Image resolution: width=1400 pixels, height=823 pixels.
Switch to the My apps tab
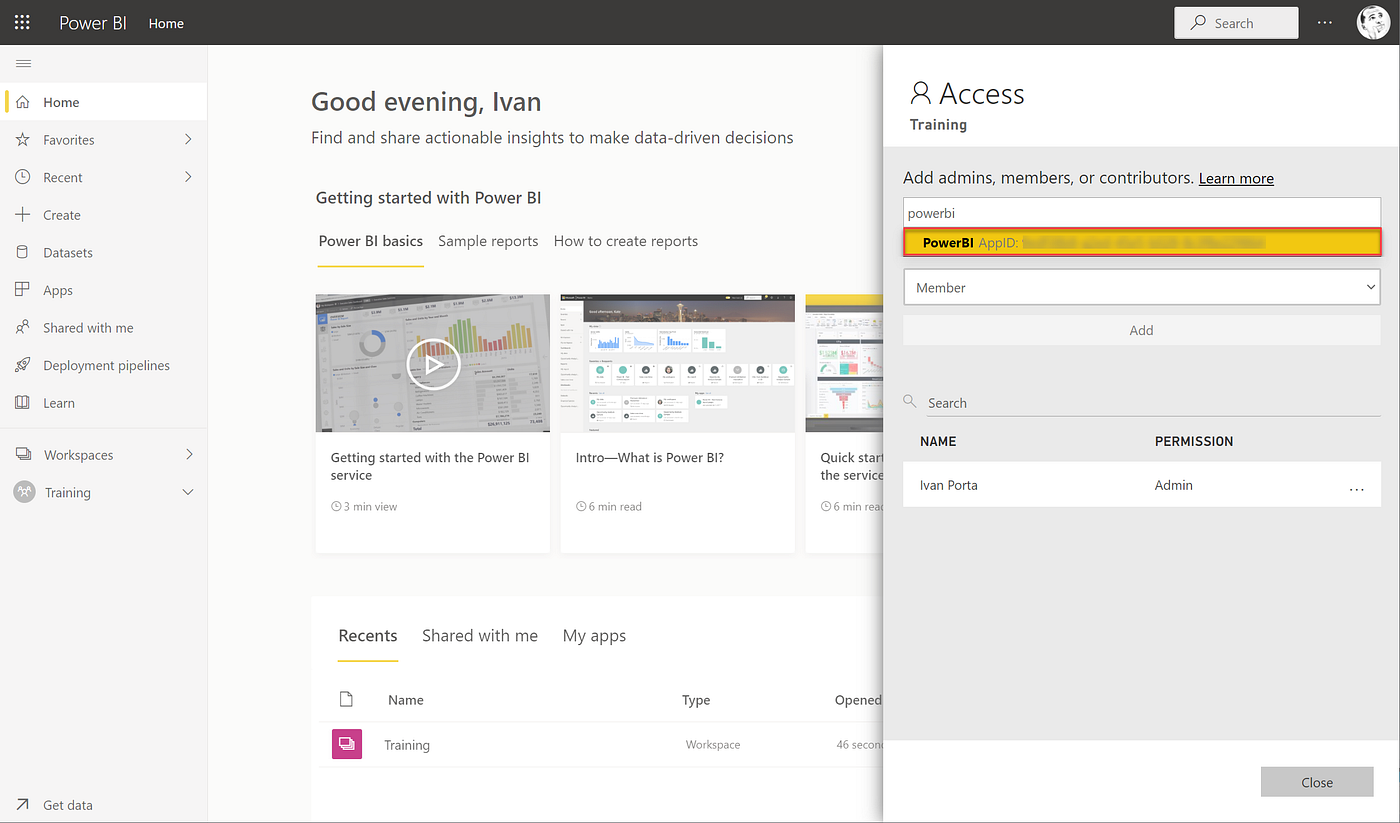click(x=594, y=635)
